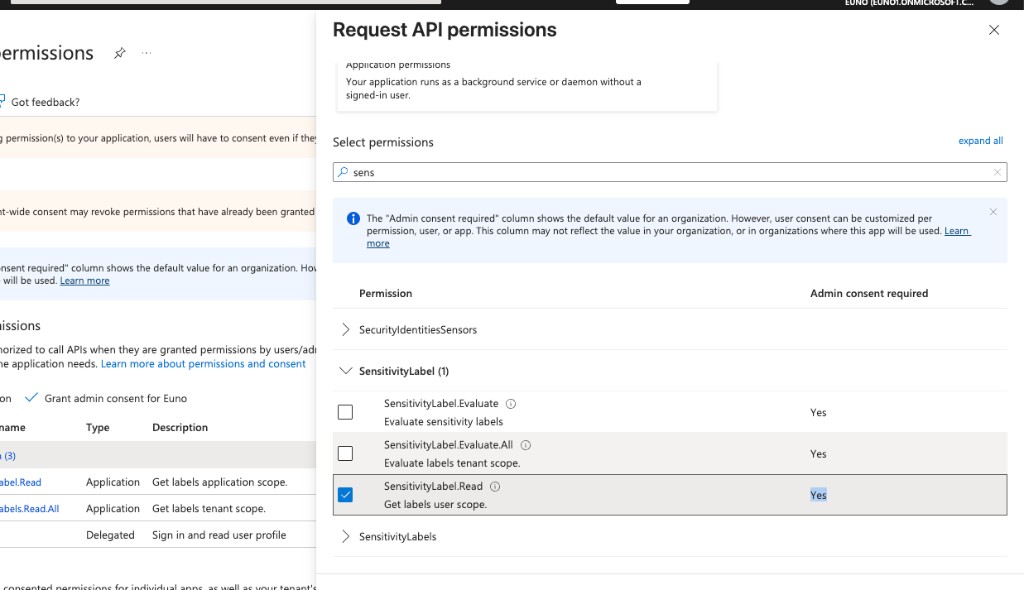Click the Application permissions card
This screenshot has width=1024, height=590.
pyautogui.click(x=526, y=86)
